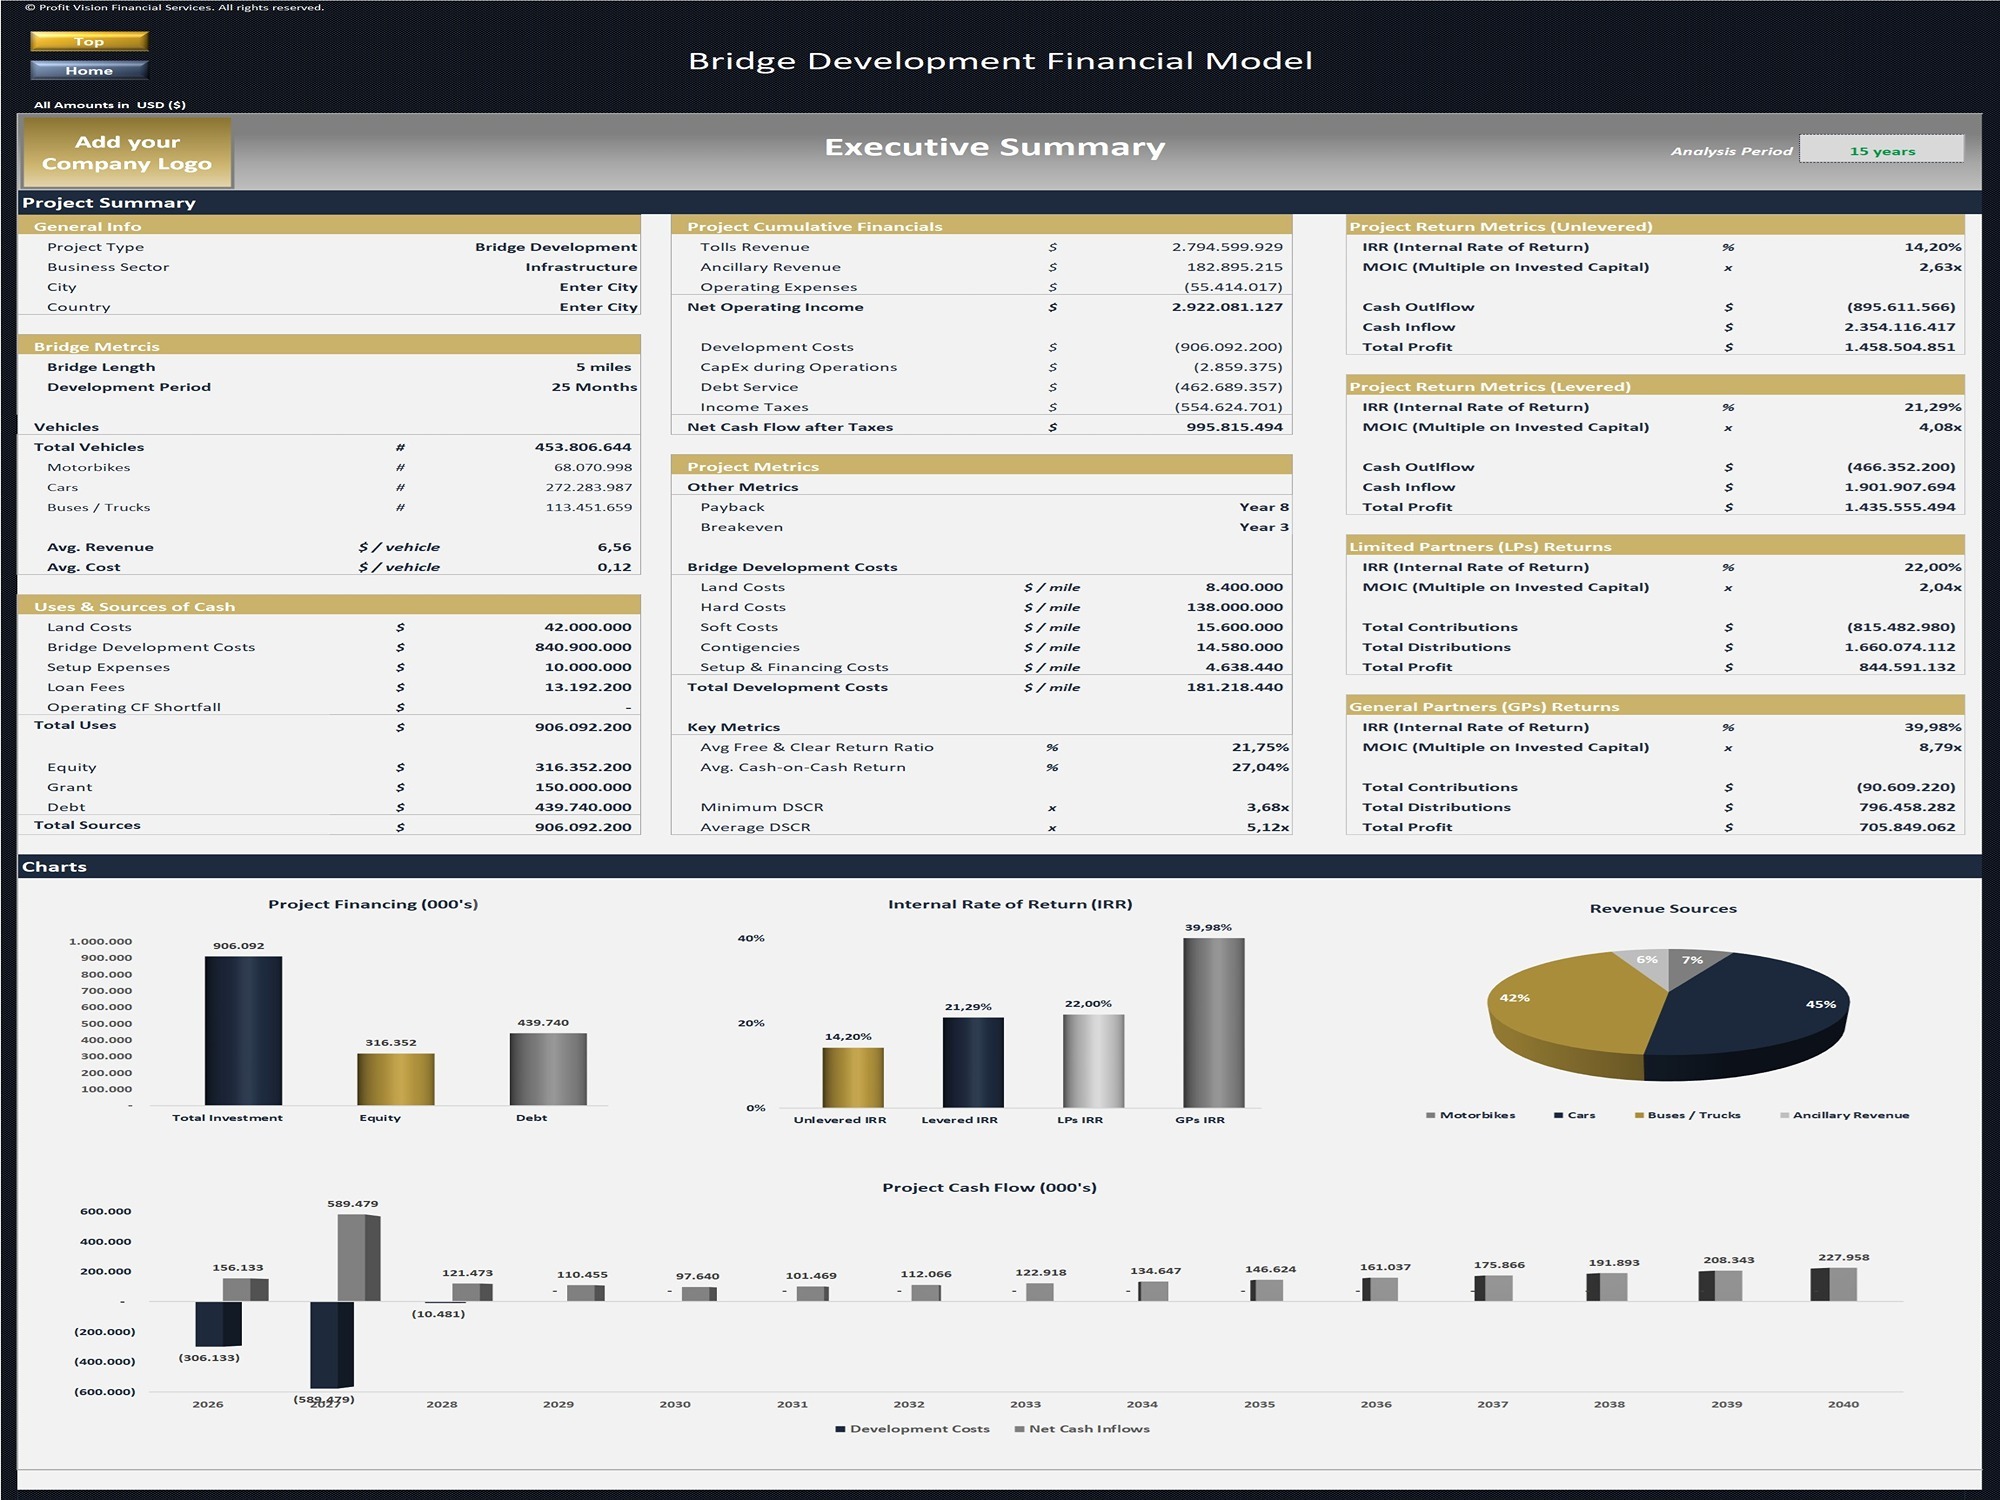Select the Country Enter City input cell
The width and height of the screenshot is (2000, 1500).
[598, 307]
